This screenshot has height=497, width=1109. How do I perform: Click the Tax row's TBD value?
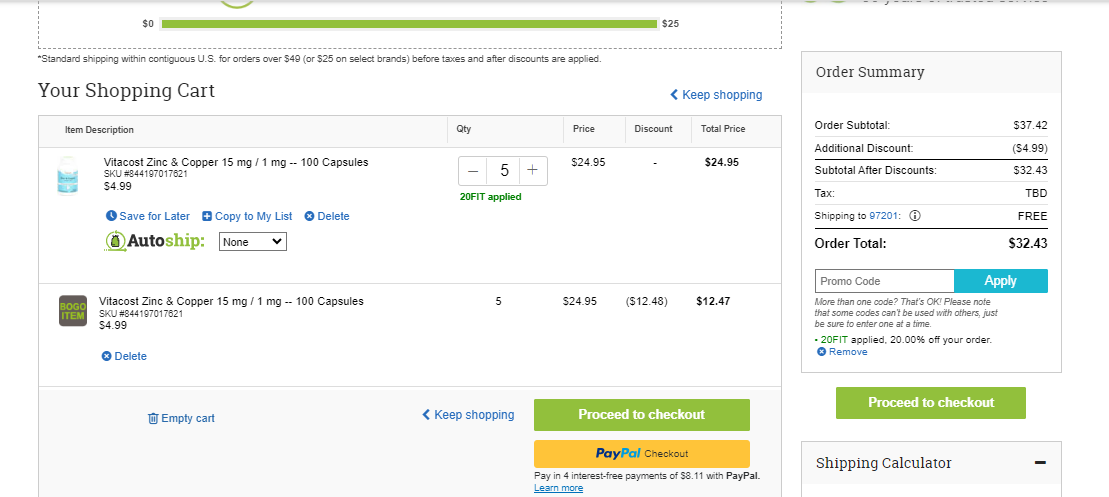click(1036, 193)
